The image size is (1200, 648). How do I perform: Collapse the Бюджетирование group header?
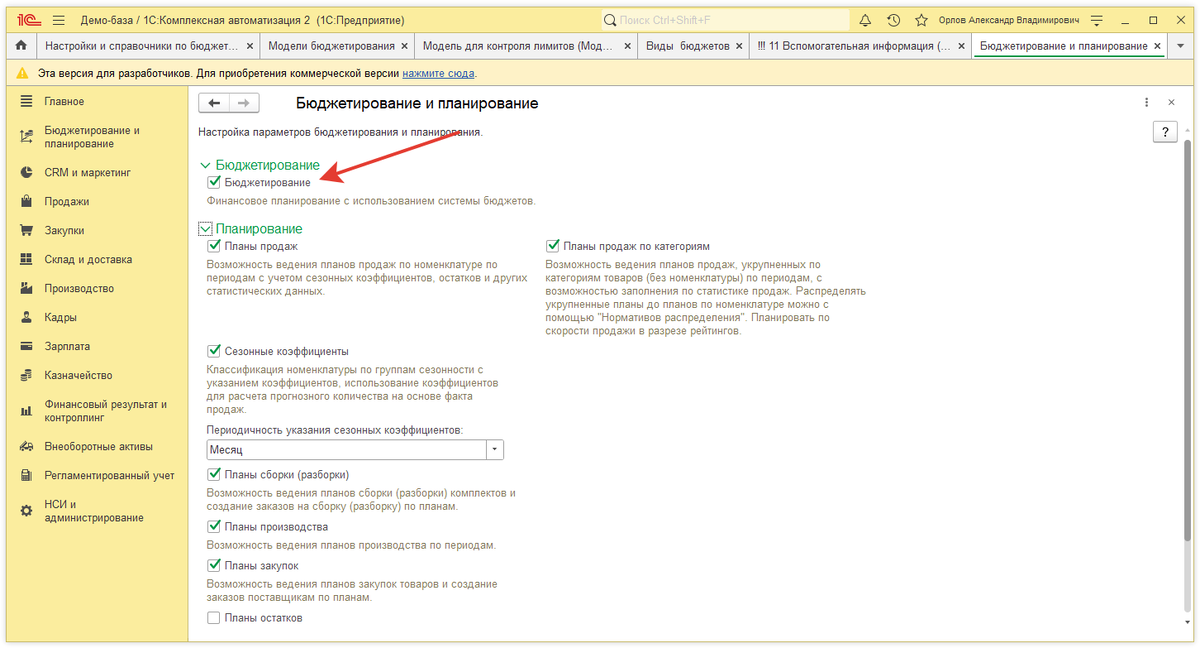click(x=260, y=165)
